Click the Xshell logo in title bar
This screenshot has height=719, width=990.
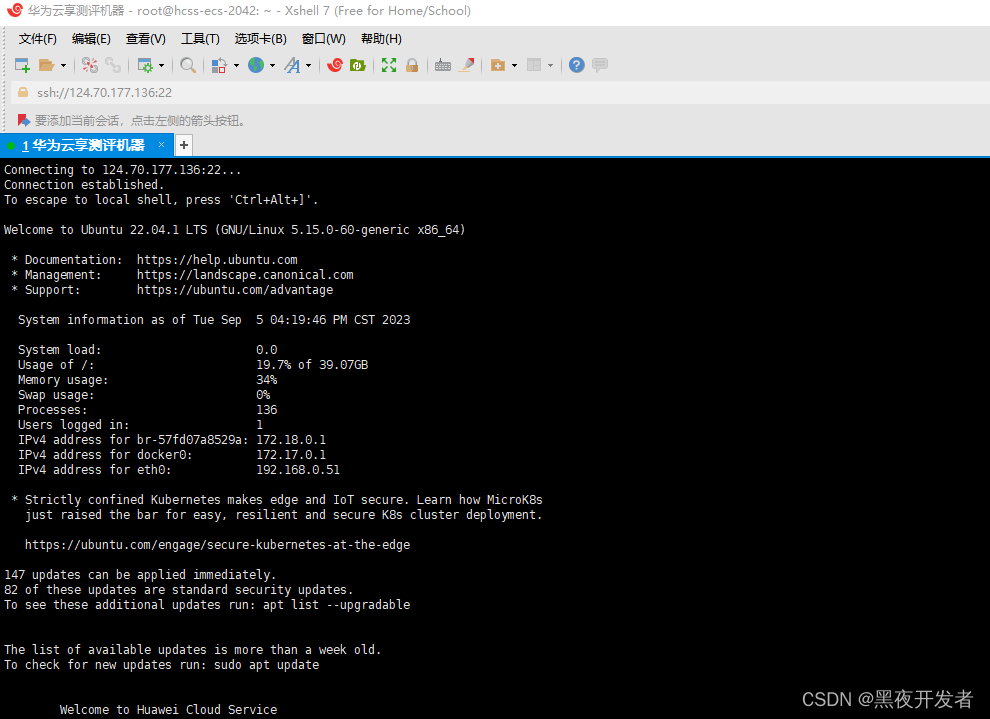point(15,10)
